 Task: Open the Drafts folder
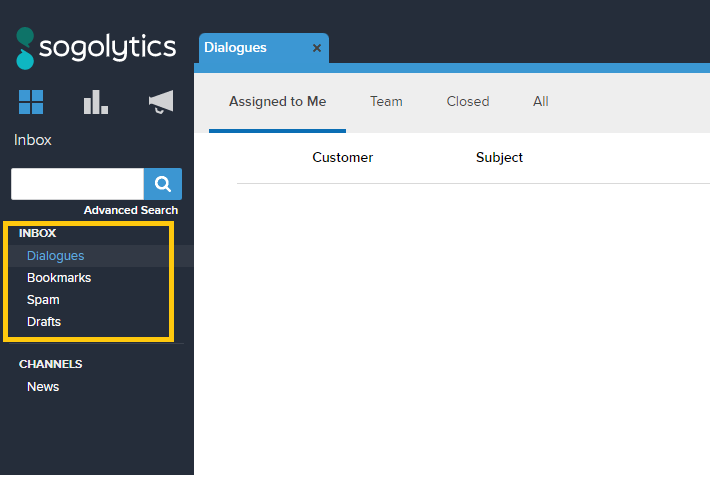[x=44, y=322]
